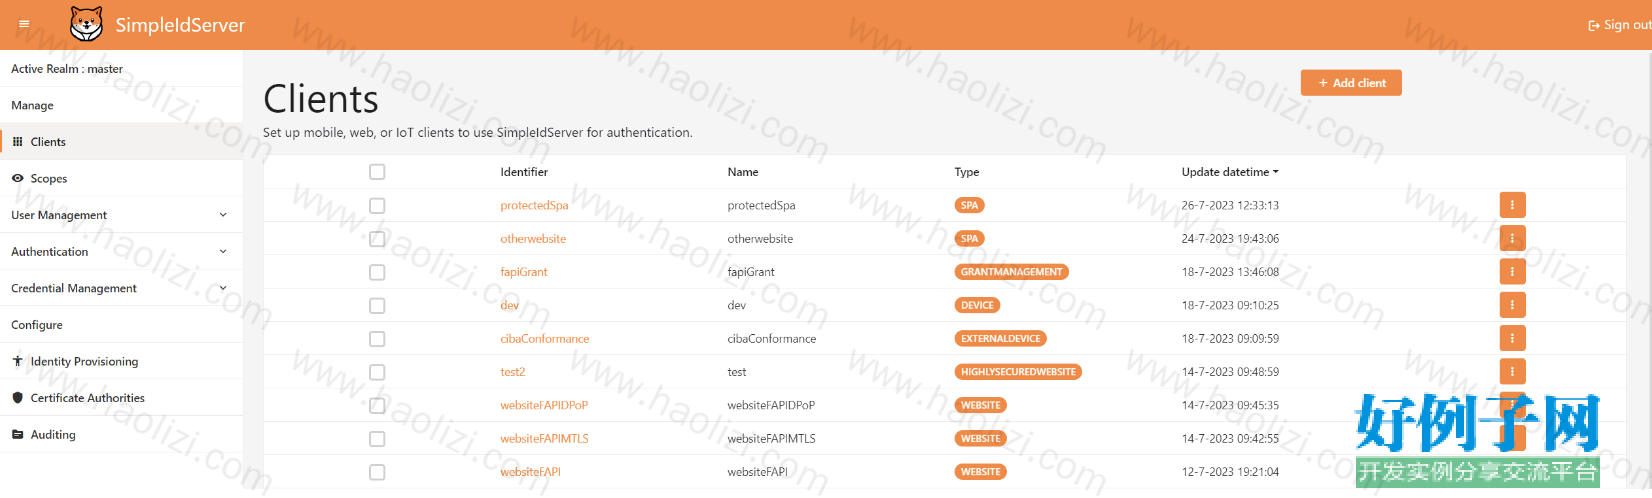The height and width of the screenshot is (498, 1652).
Task: Open the Clients sidebar item
Action: coord(121,142)
